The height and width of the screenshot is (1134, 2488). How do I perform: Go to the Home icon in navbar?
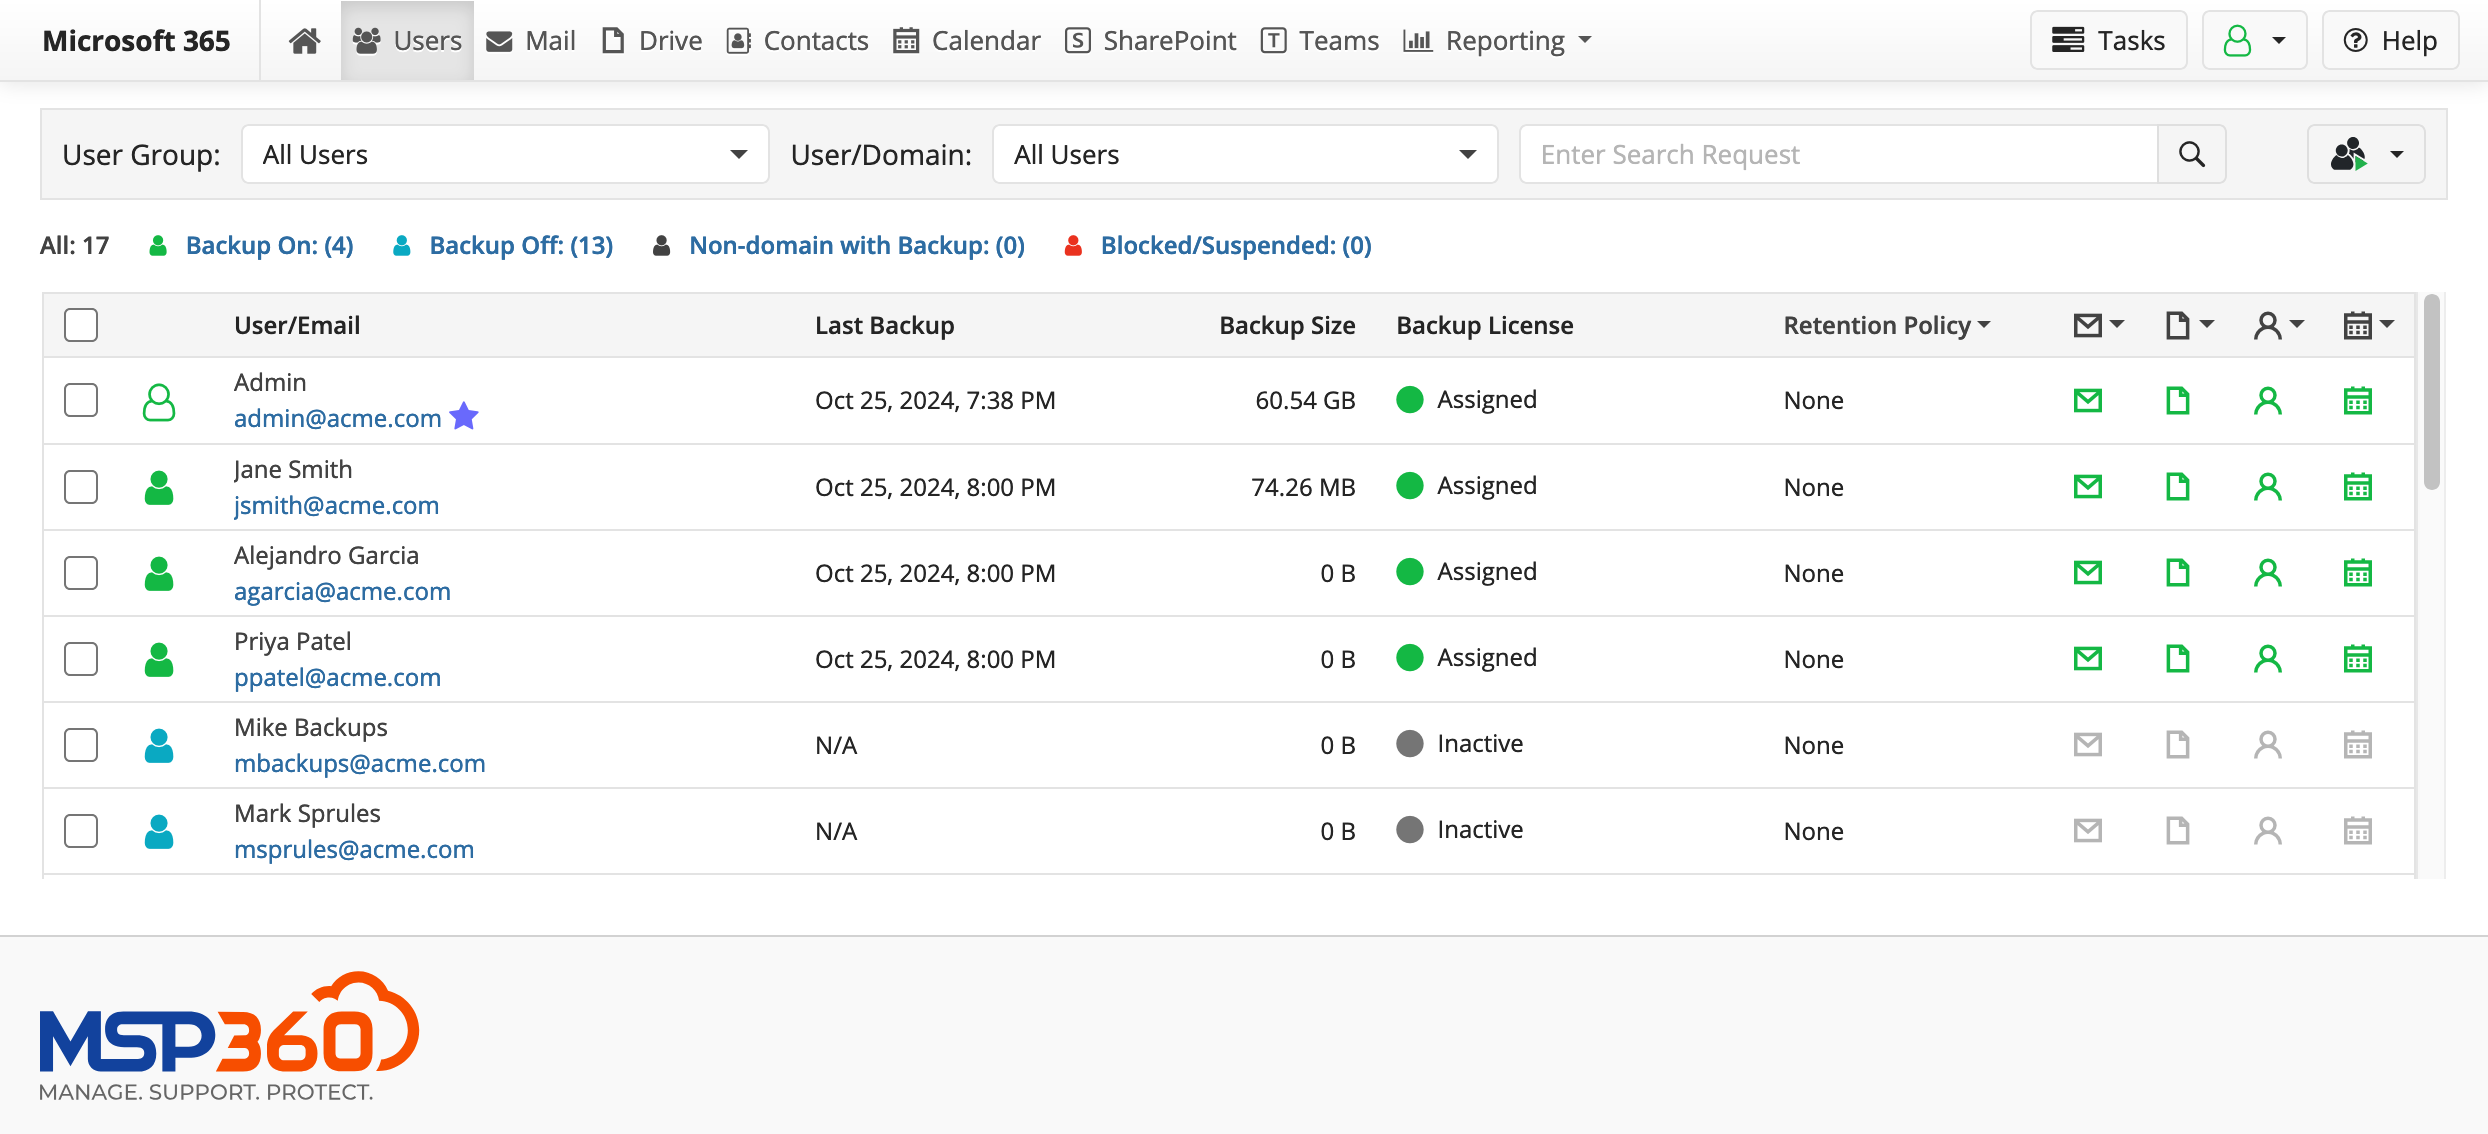(x=304, y=41)
